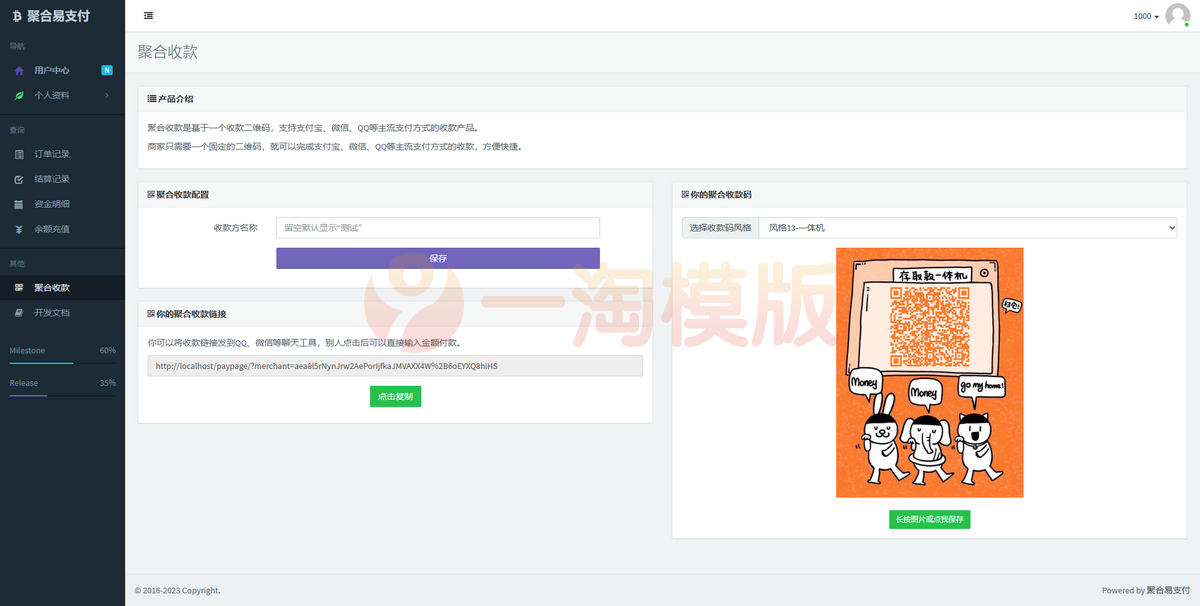Open 开发文档 in the sidebar
Screen dimensions: 1200x606
pos(62,313)
